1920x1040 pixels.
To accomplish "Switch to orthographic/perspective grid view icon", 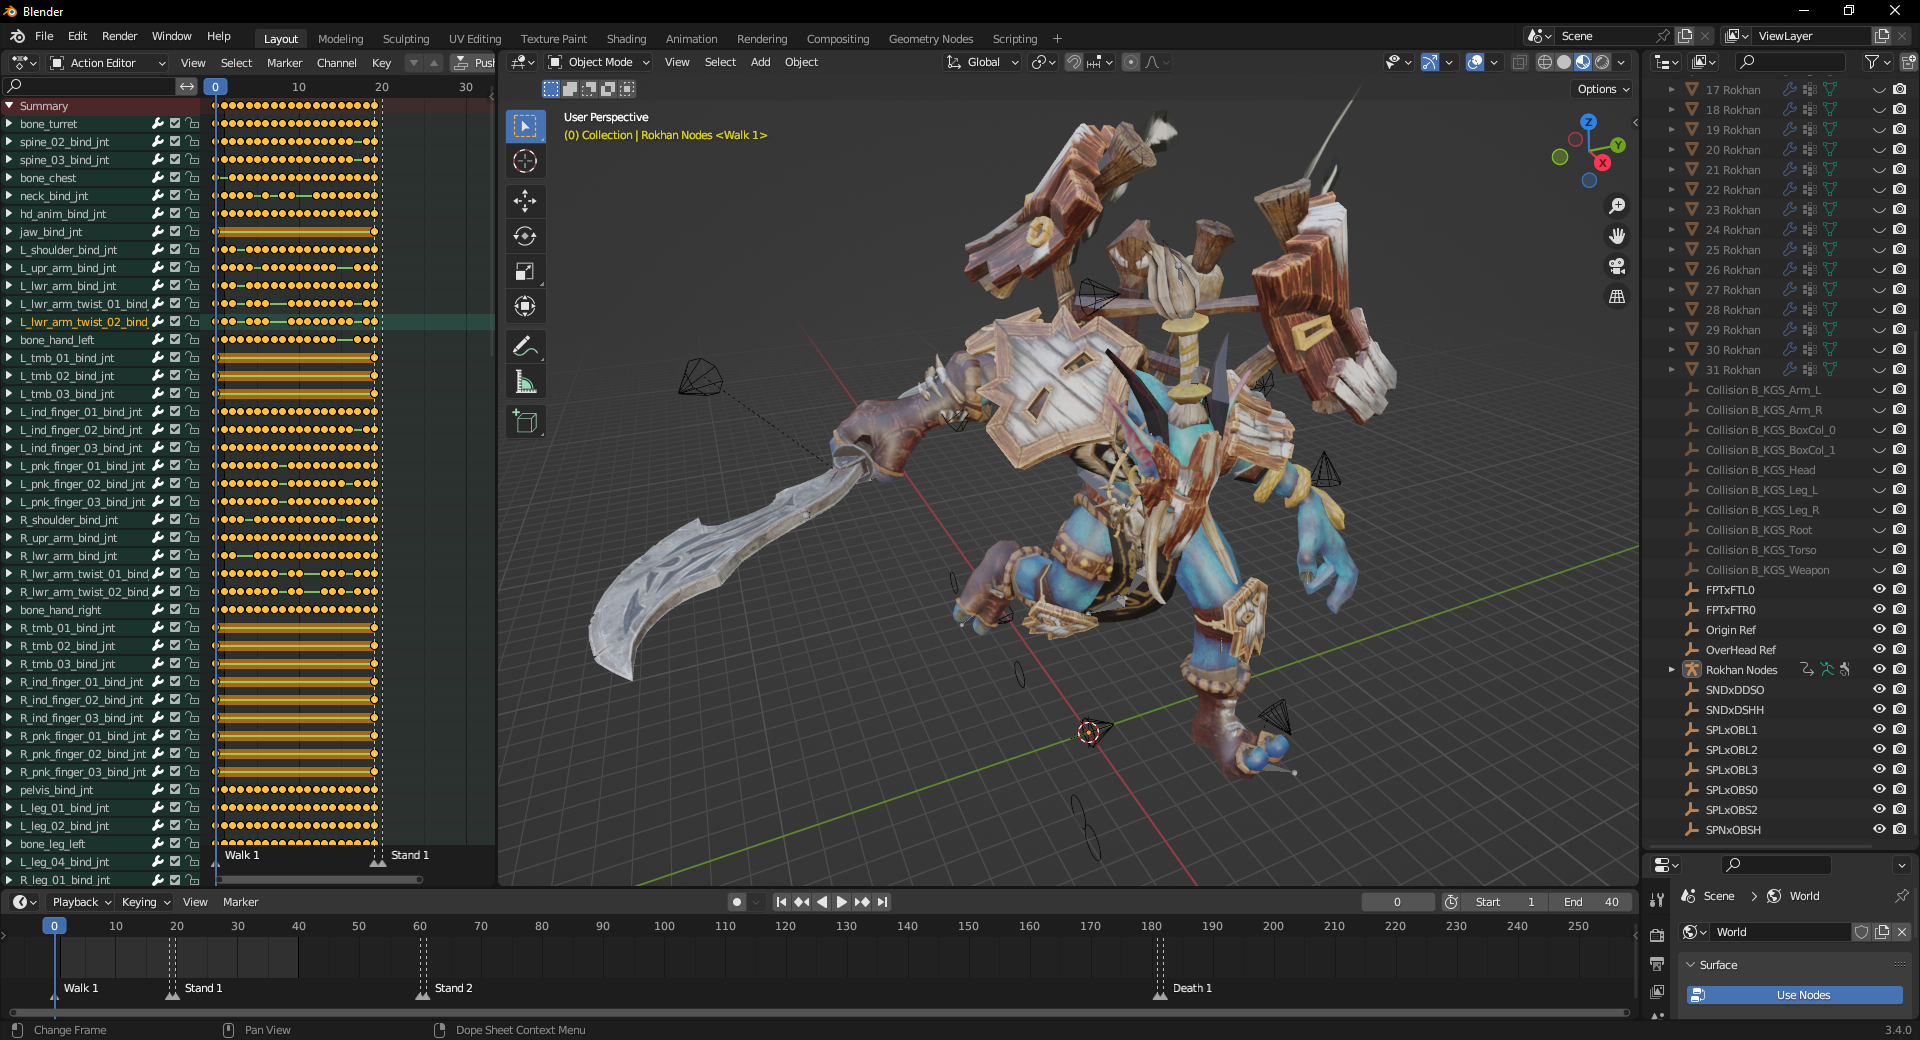I will tap(1616, 297).
